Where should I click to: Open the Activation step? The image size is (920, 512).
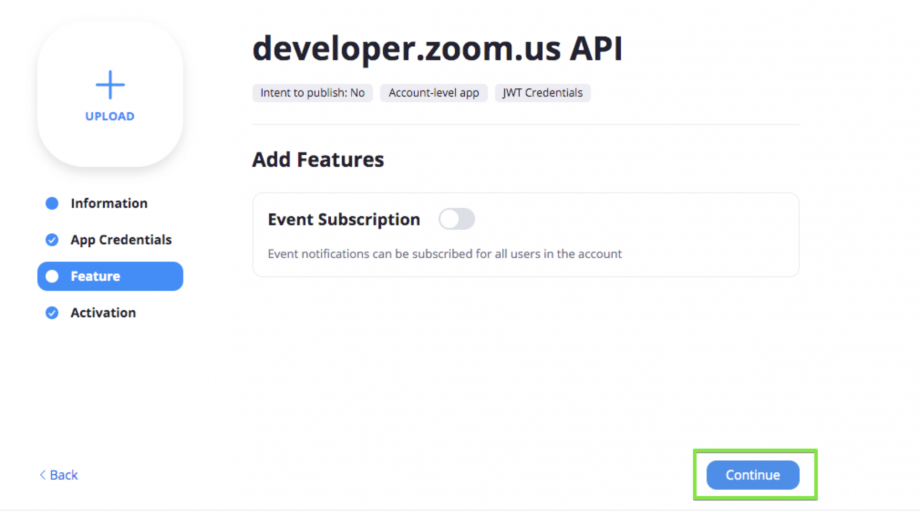[103, 313]
